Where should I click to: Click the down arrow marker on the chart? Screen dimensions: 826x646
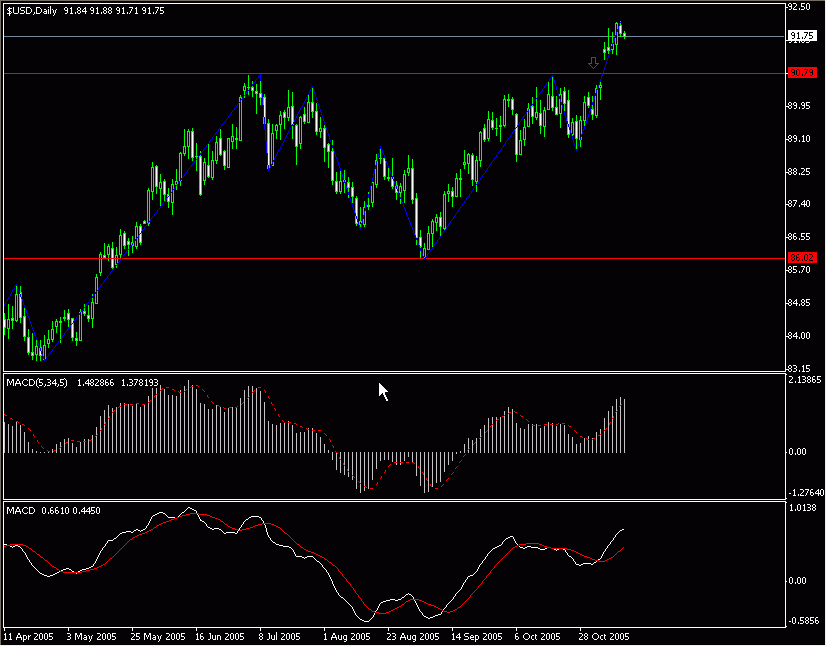[594, 63]
